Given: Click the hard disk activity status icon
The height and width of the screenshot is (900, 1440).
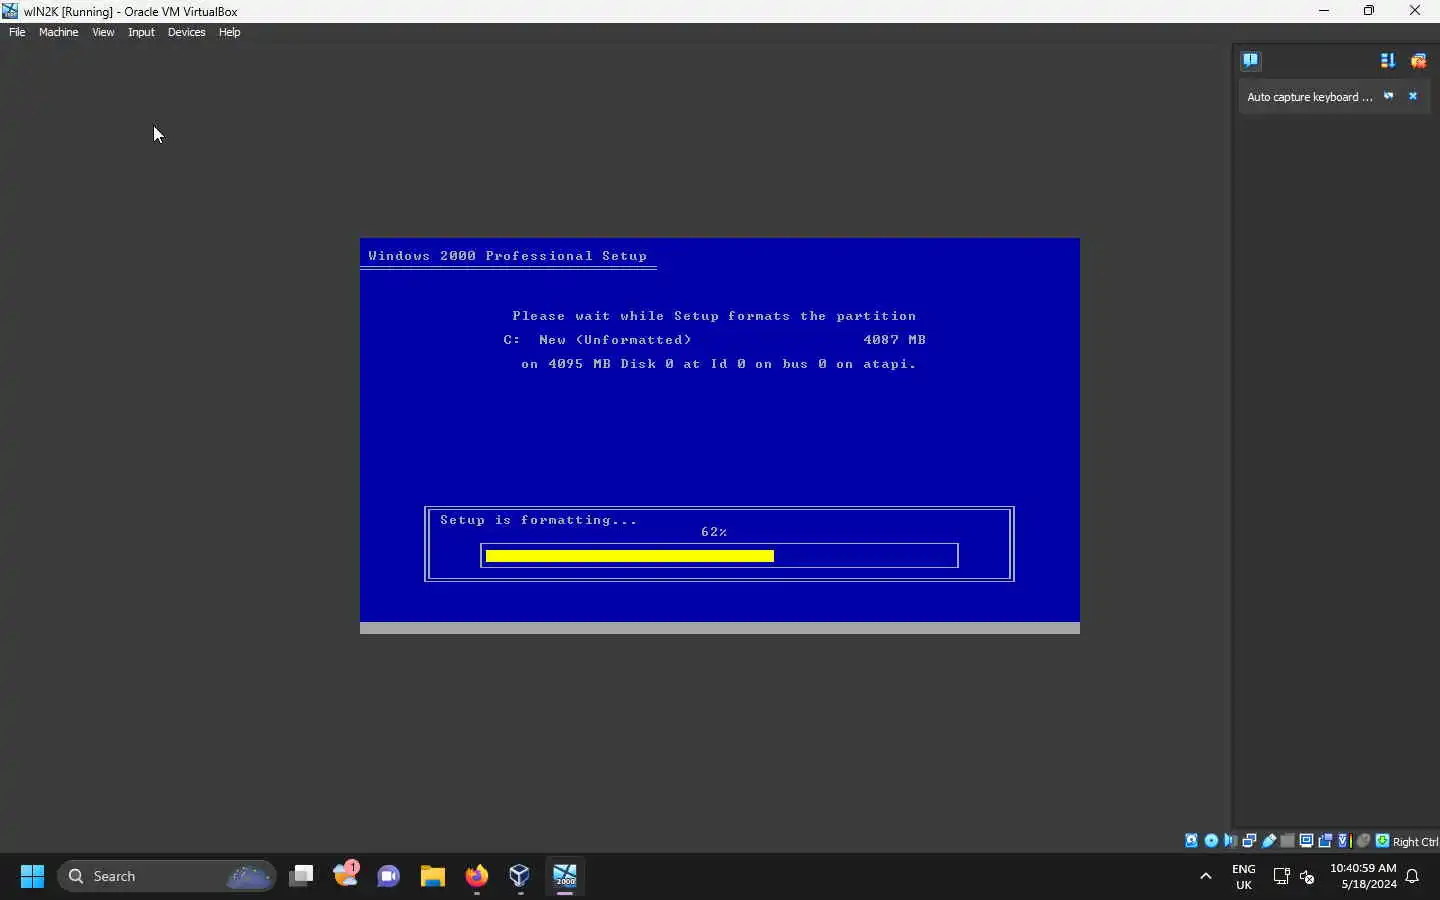Looking at the screenshot, I should (1191, 841).
